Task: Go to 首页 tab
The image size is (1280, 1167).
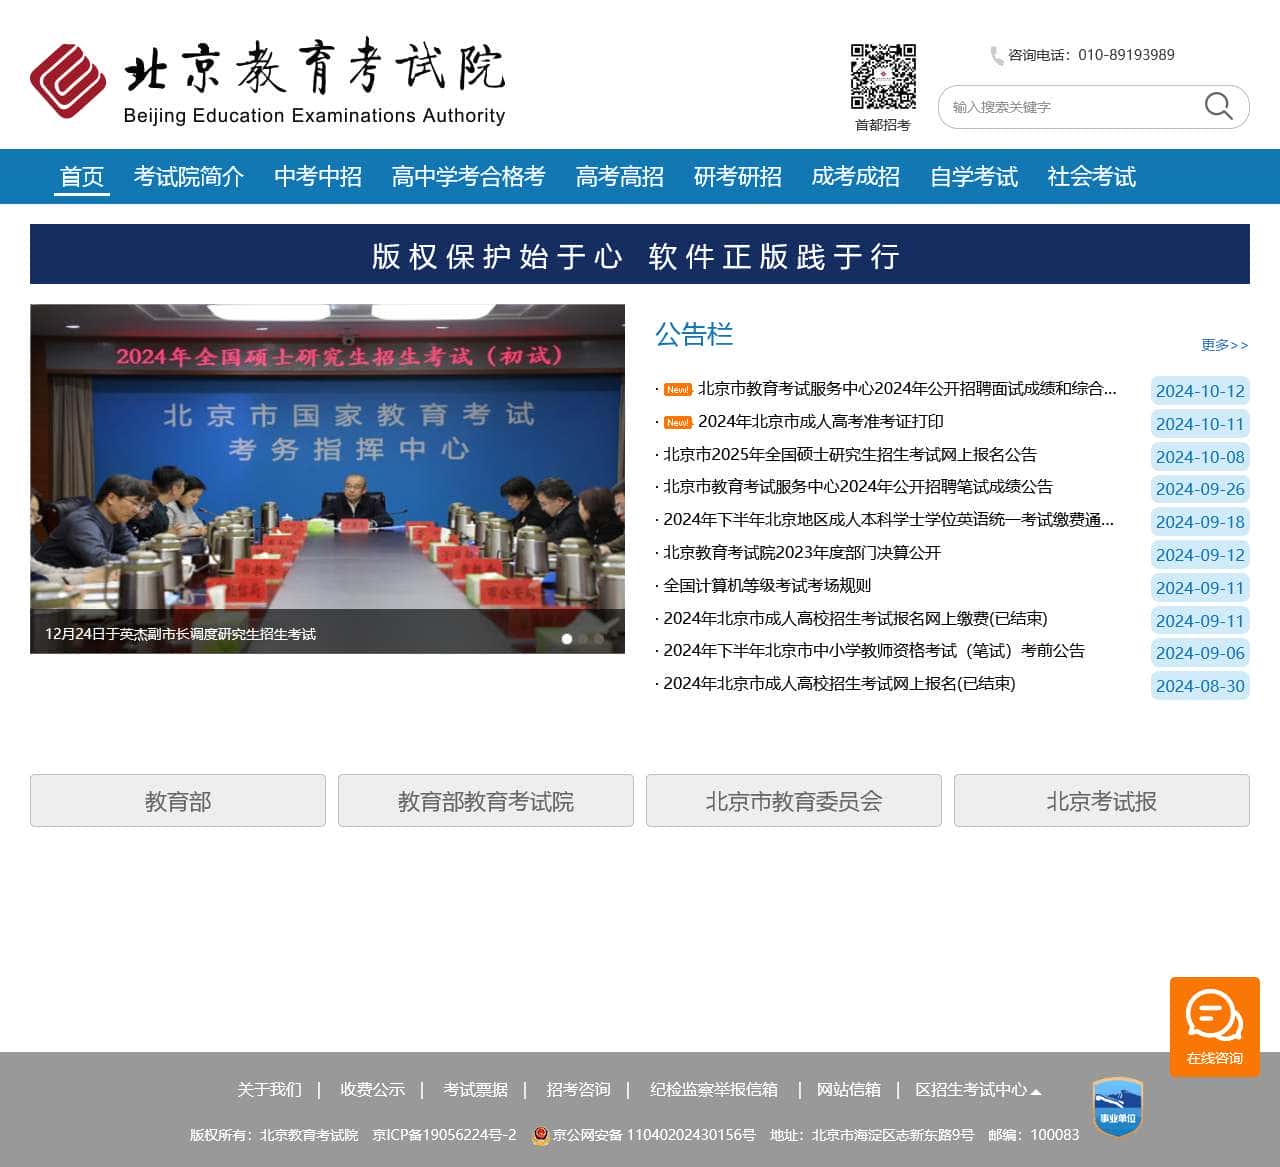Action: tap(82, 177)
